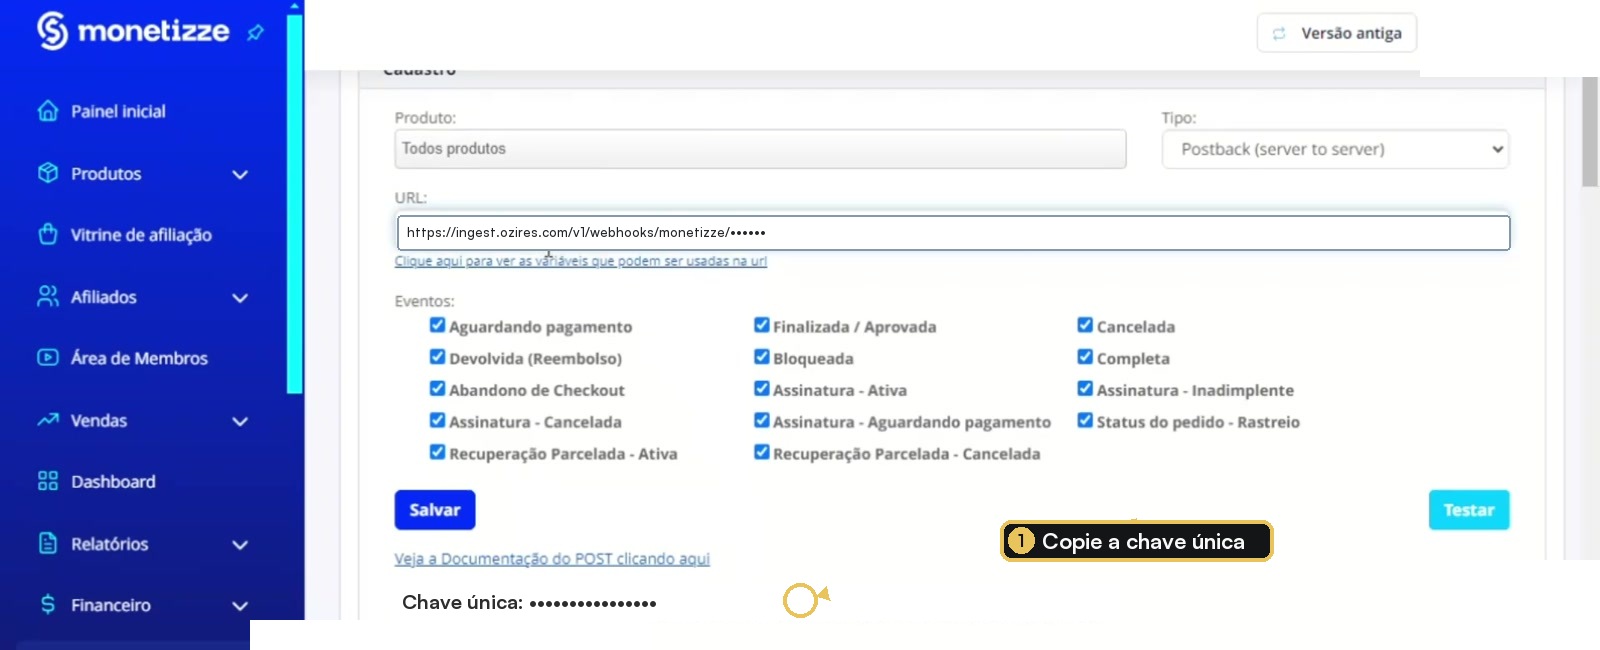Open the Tipo postback dropdown

coord(1335,149)
